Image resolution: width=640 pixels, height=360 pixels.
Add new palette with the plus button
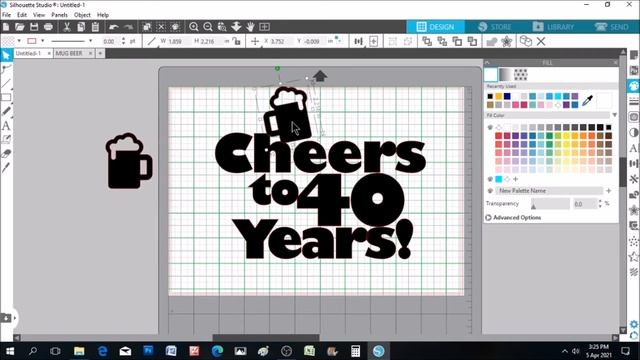(x=609, y=191)
